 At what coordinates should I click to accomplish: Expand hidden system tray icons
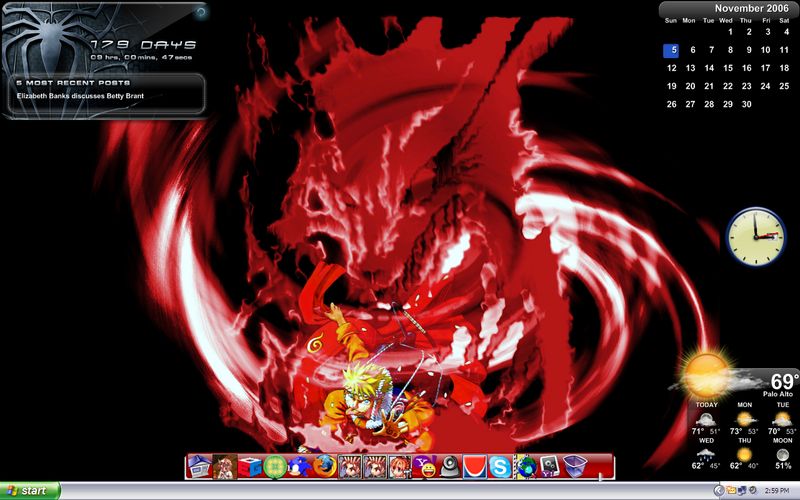718,491
